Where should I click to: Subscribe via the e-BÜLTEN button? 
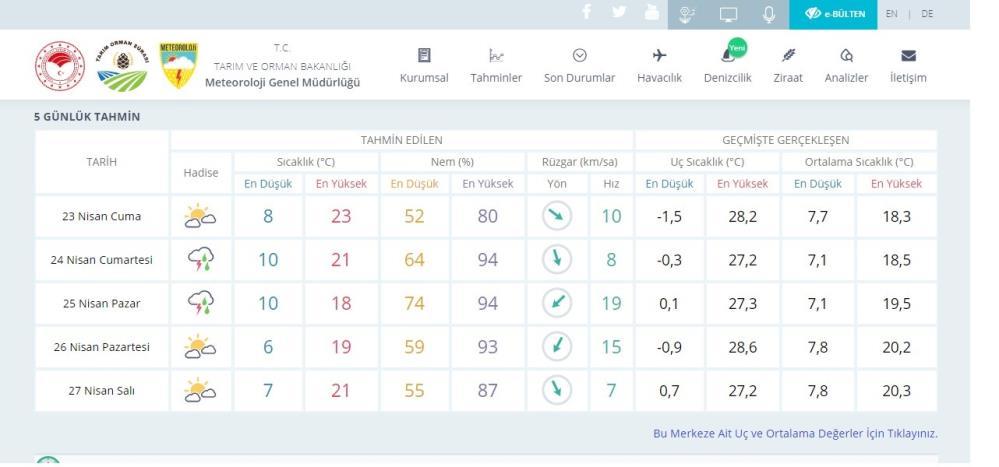[x=832, y=14]
